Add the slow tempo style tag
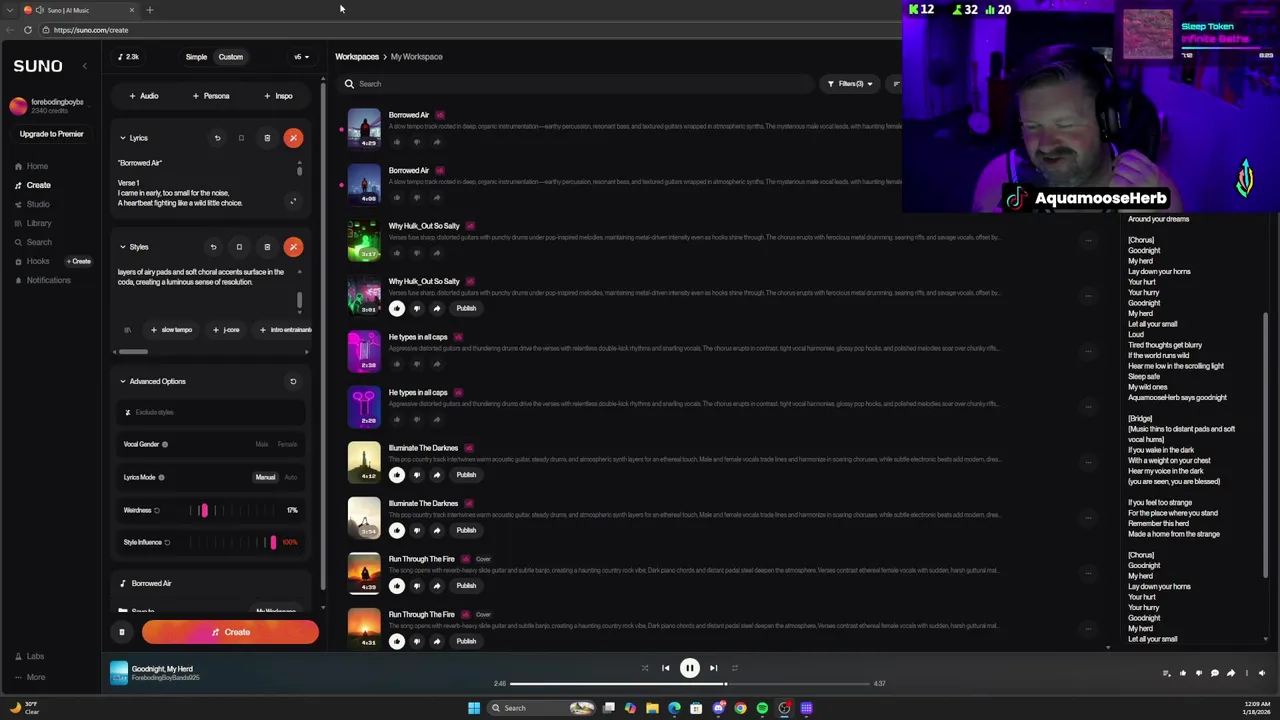 171,330
